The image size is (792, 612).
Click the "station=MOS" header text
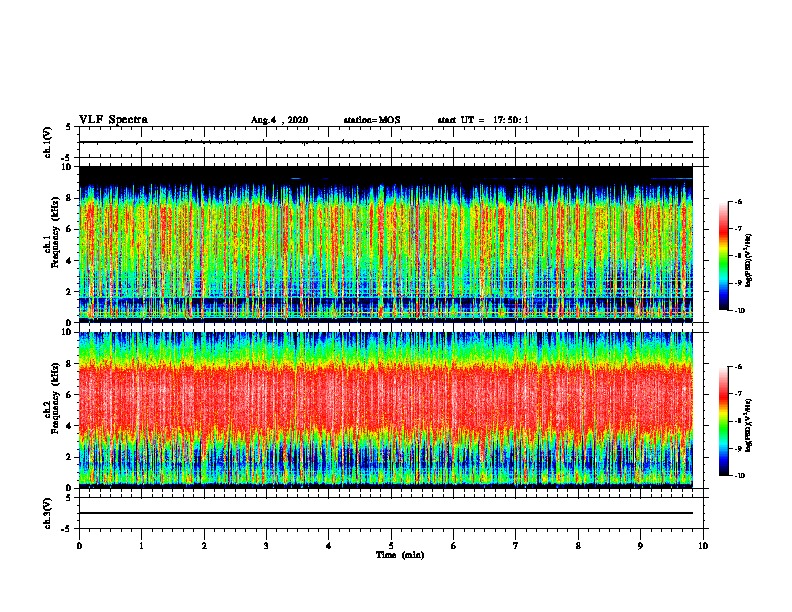pos(372,120)
